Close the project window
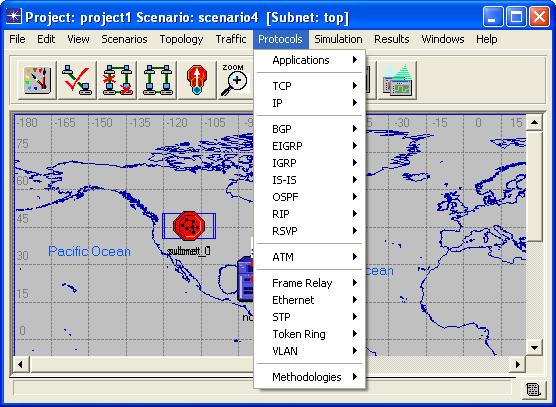The height and width of the screenshot is (407, 556). tap(539, 17)
